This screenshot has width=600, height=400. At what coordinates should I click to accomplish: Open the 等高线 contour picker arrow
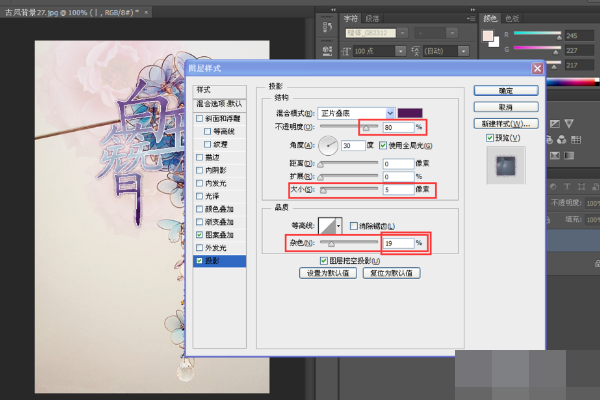338,226
